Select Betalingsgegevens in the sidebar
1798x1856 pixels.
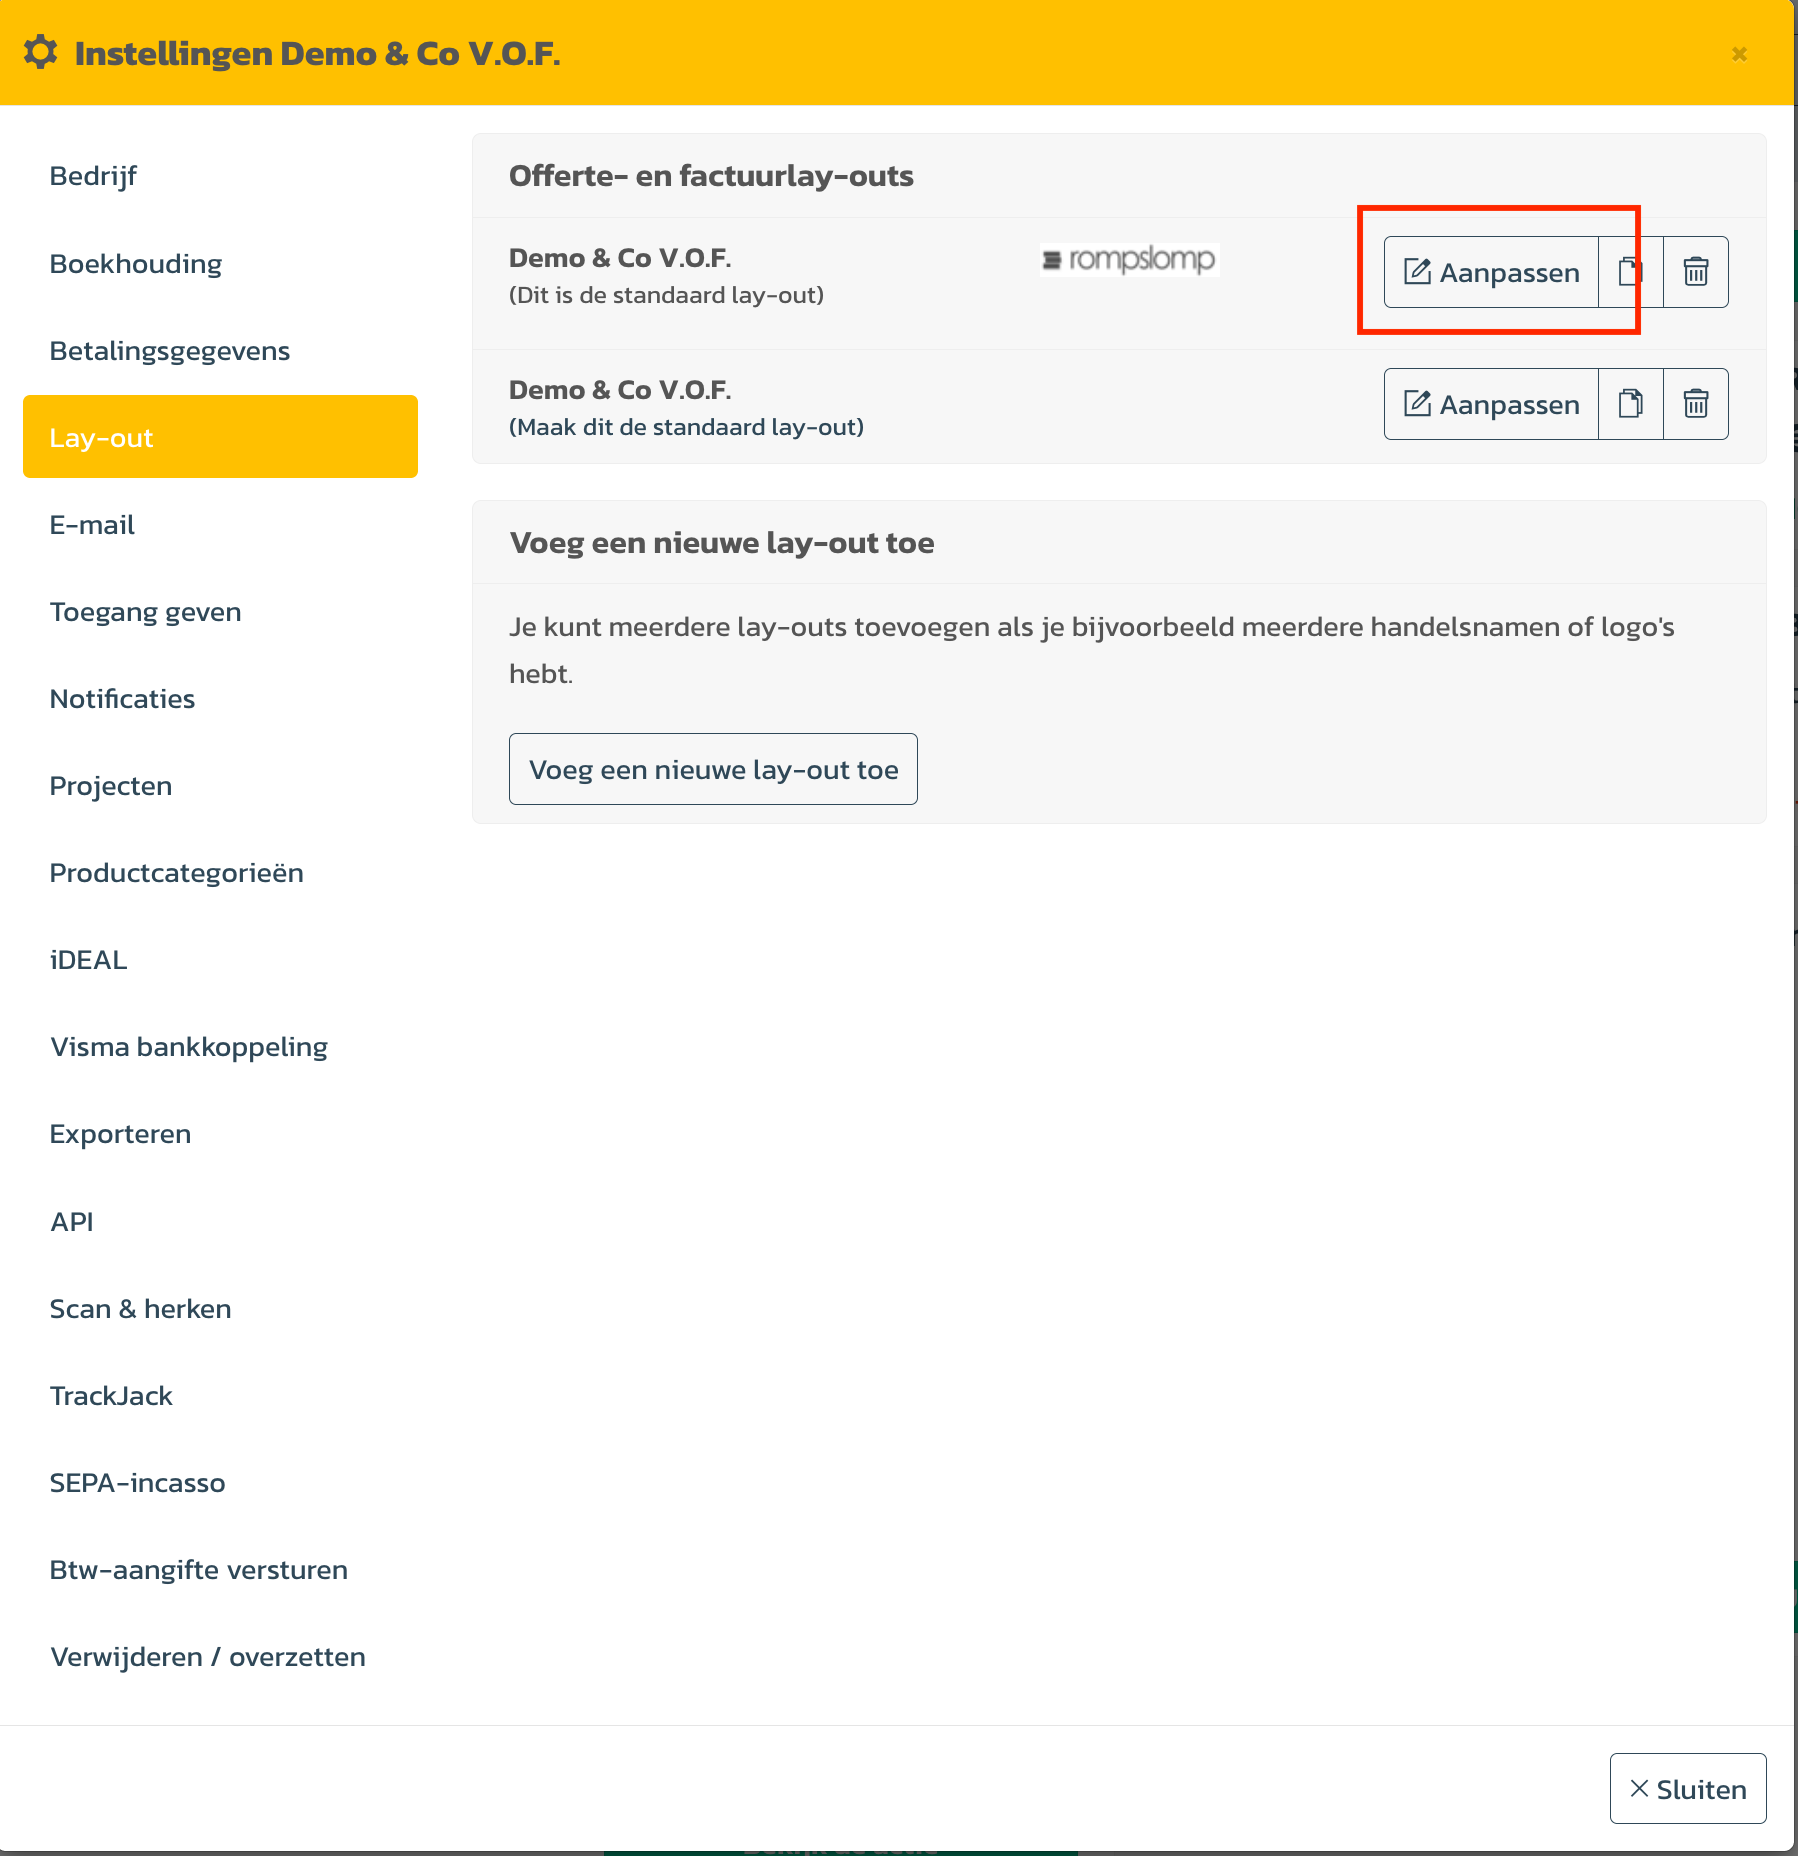click(170, 351)
